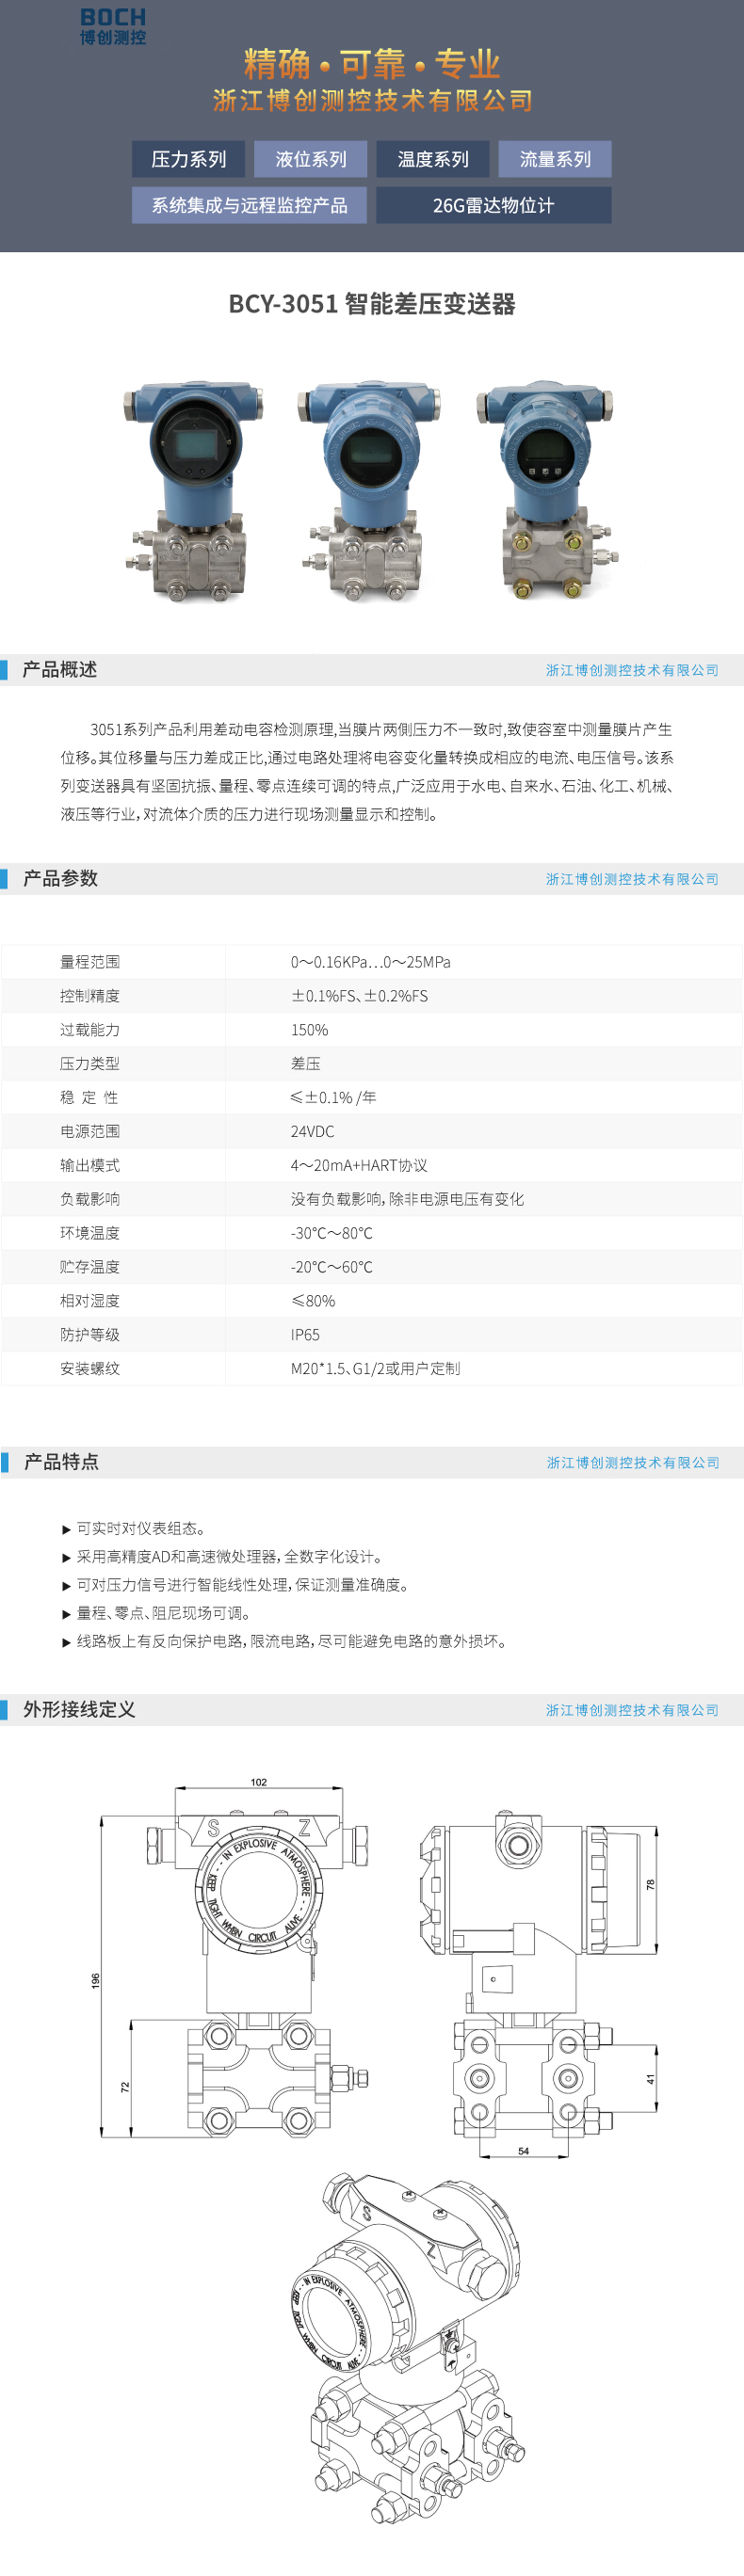Click the 浙江博创测控技术有限公司 banner title
The image size is (744, 2576).
pyautogui.click(x=372, y=100)
